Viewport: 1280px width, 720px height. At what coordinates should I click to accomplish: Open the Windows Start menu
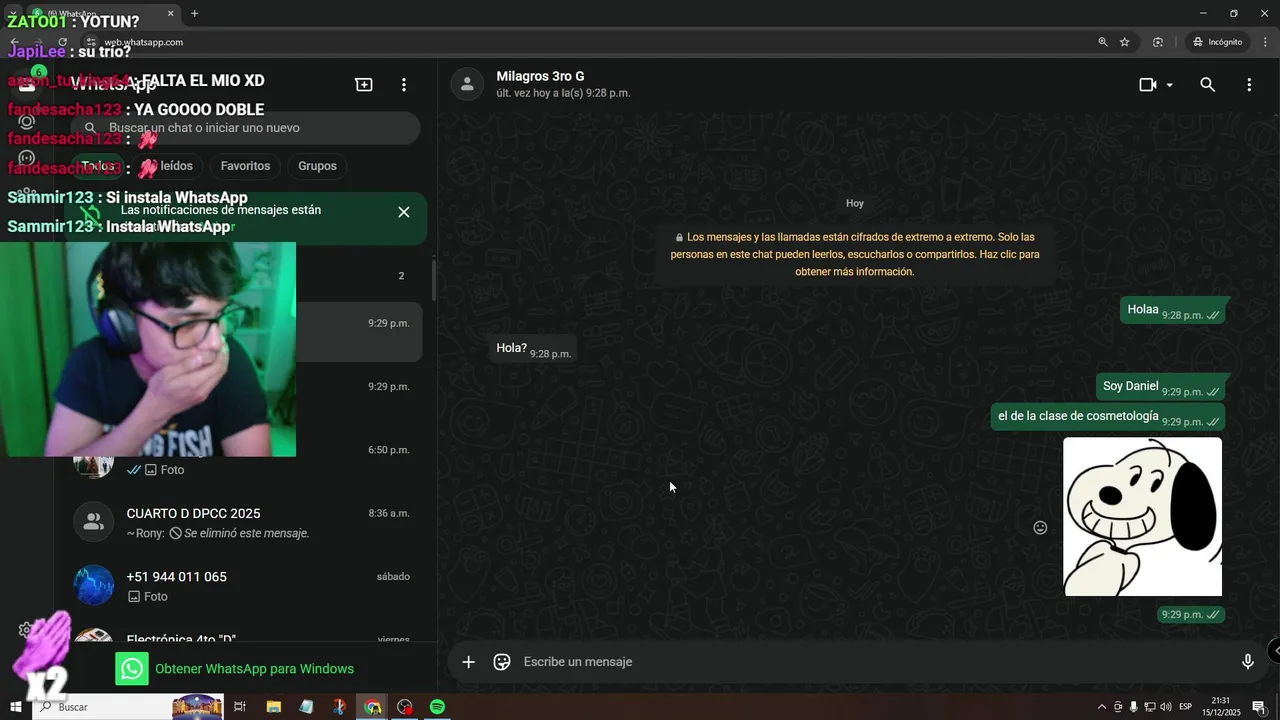click(15, 707)
